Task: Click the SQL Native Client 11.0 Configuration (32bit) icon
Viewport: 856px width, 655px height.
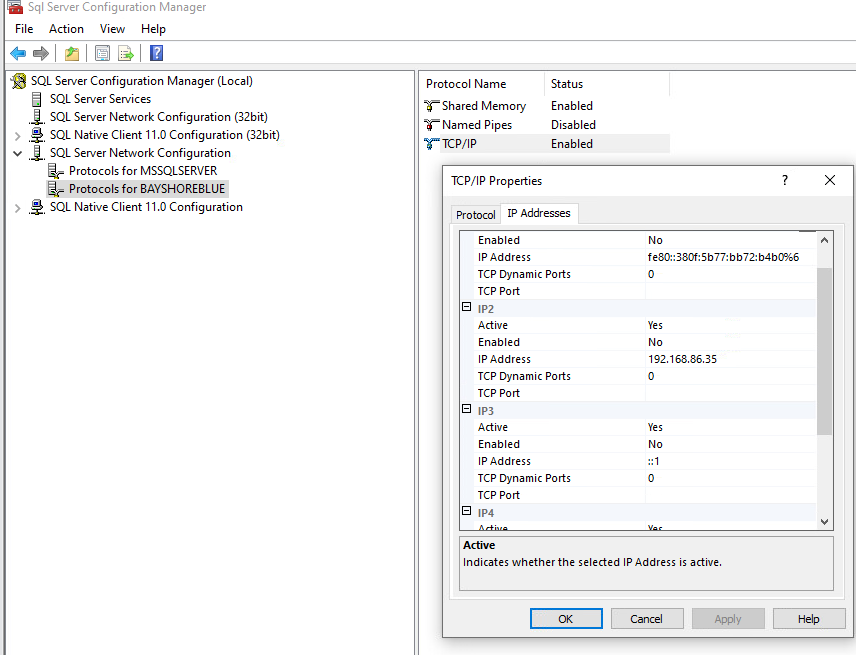Action: point(37,135)
